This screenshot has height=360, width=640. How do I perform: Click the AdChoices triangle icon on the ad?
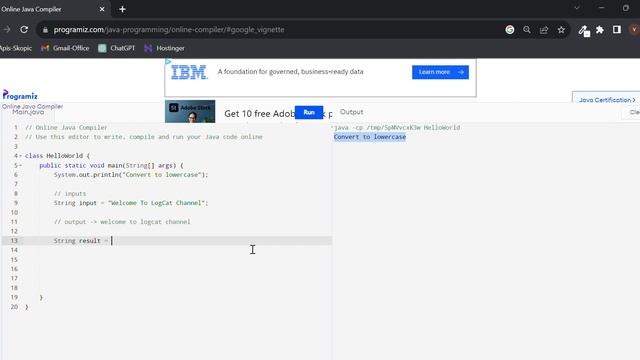coord(168,62)
